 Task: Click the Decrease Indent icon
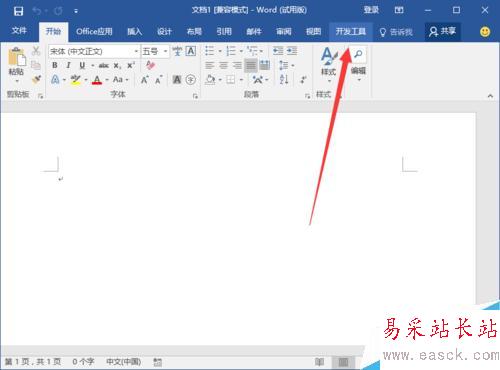coord(278,51)
